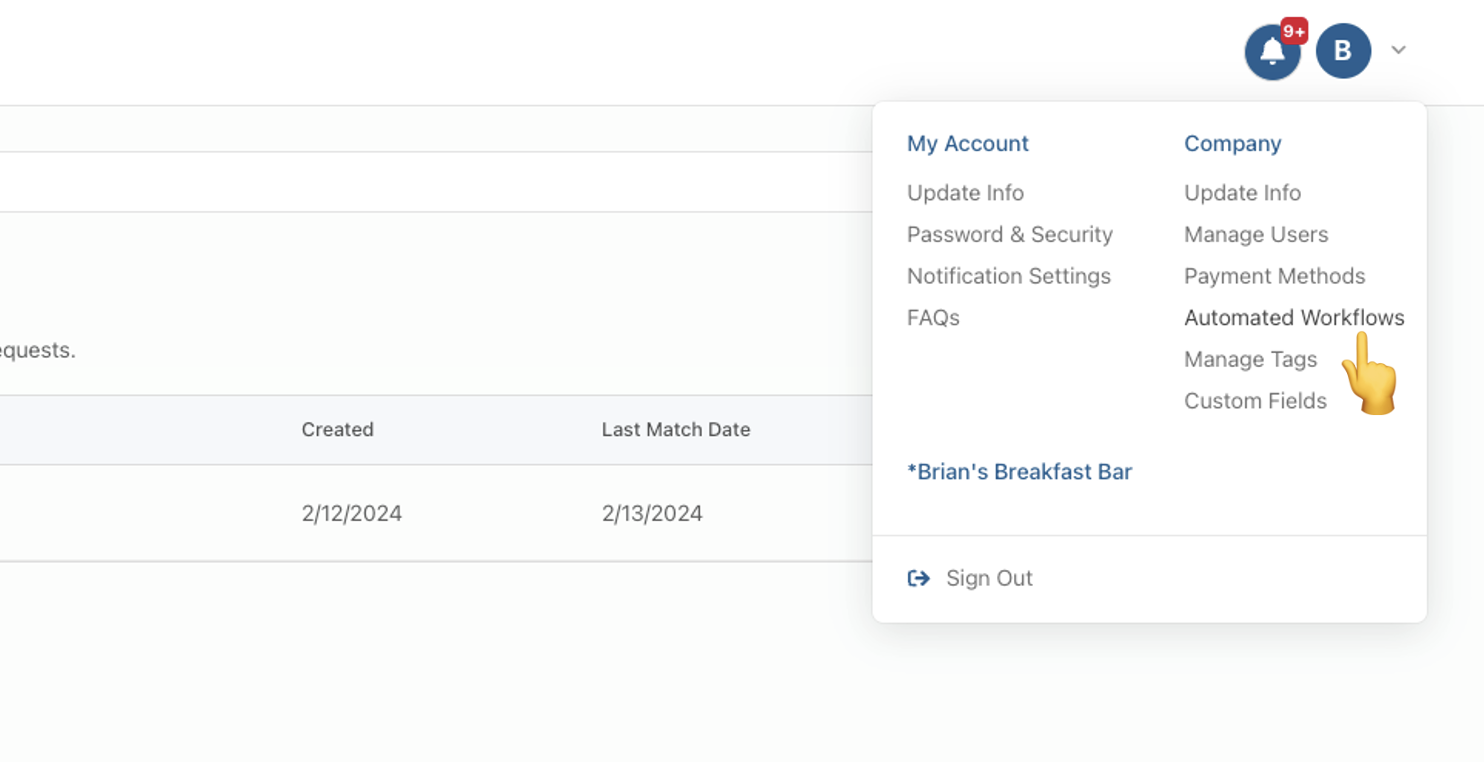Select Manage Users
This screenshot has width=1484, height=762.
tap(1256, 235)
